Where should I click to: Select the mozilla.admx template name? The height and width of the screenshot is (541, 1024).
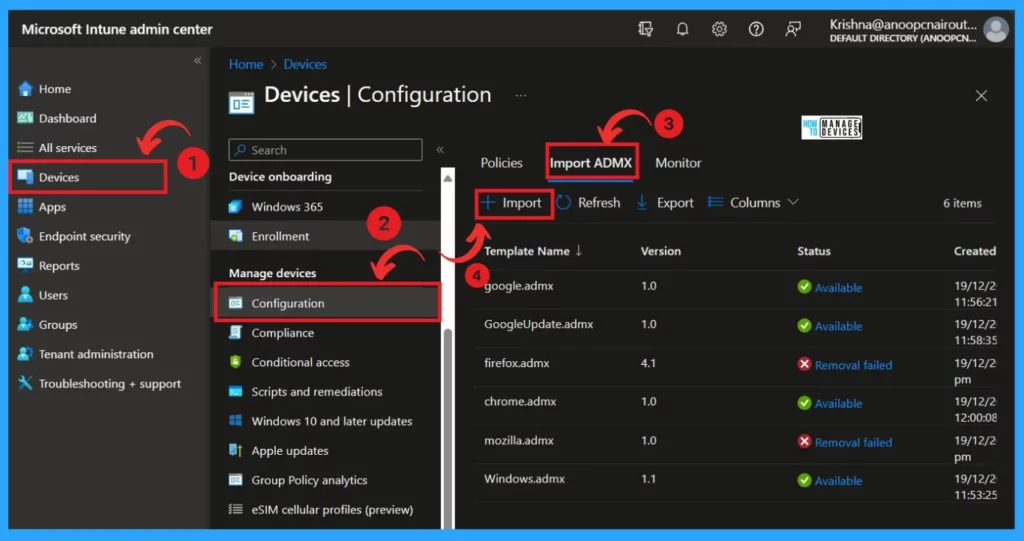(519, 440)
